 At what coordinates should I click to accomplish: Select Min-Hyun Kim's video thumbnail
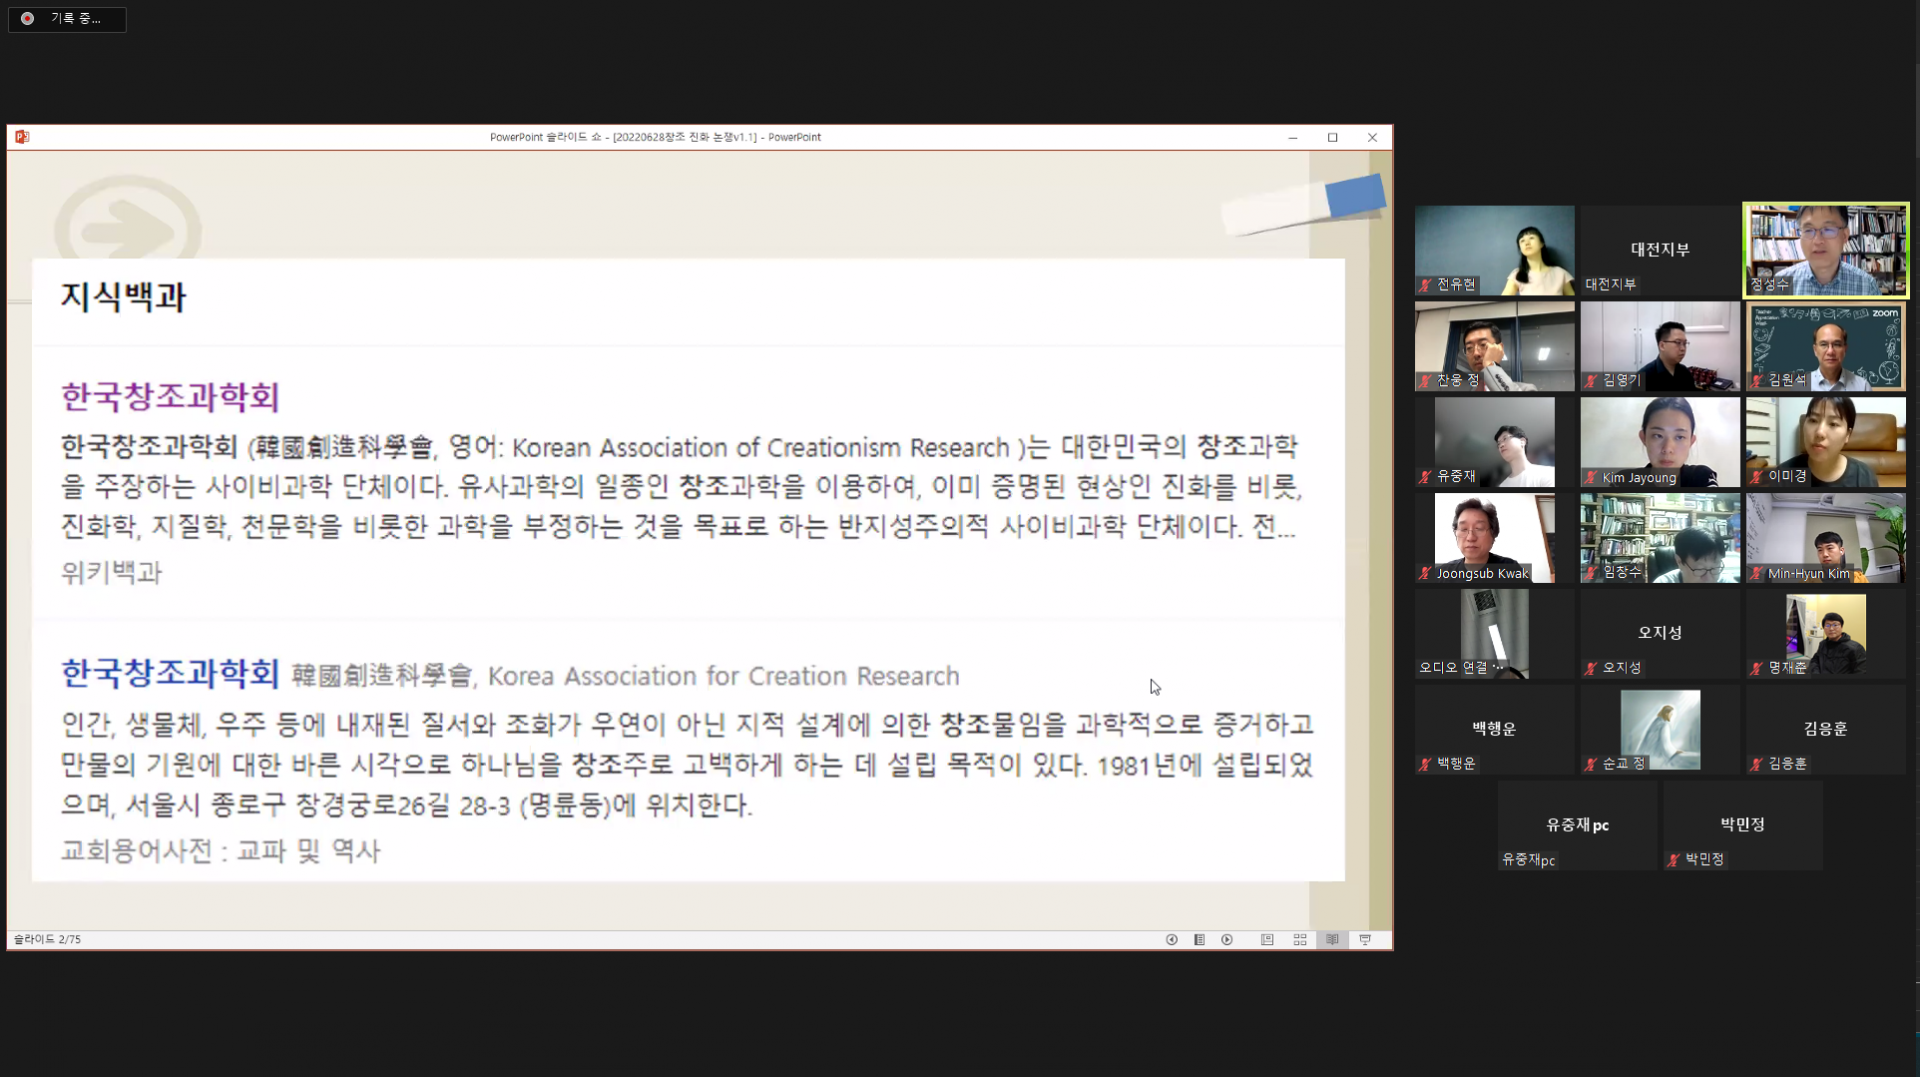click(x=1826, y=538)
